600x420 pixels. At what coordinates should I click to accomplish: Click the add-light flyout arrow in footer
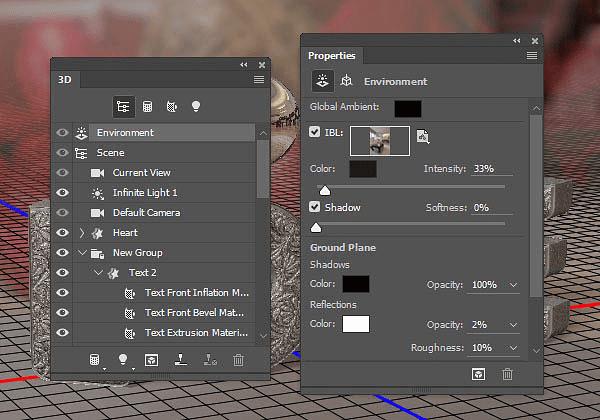tap(133, 369)
